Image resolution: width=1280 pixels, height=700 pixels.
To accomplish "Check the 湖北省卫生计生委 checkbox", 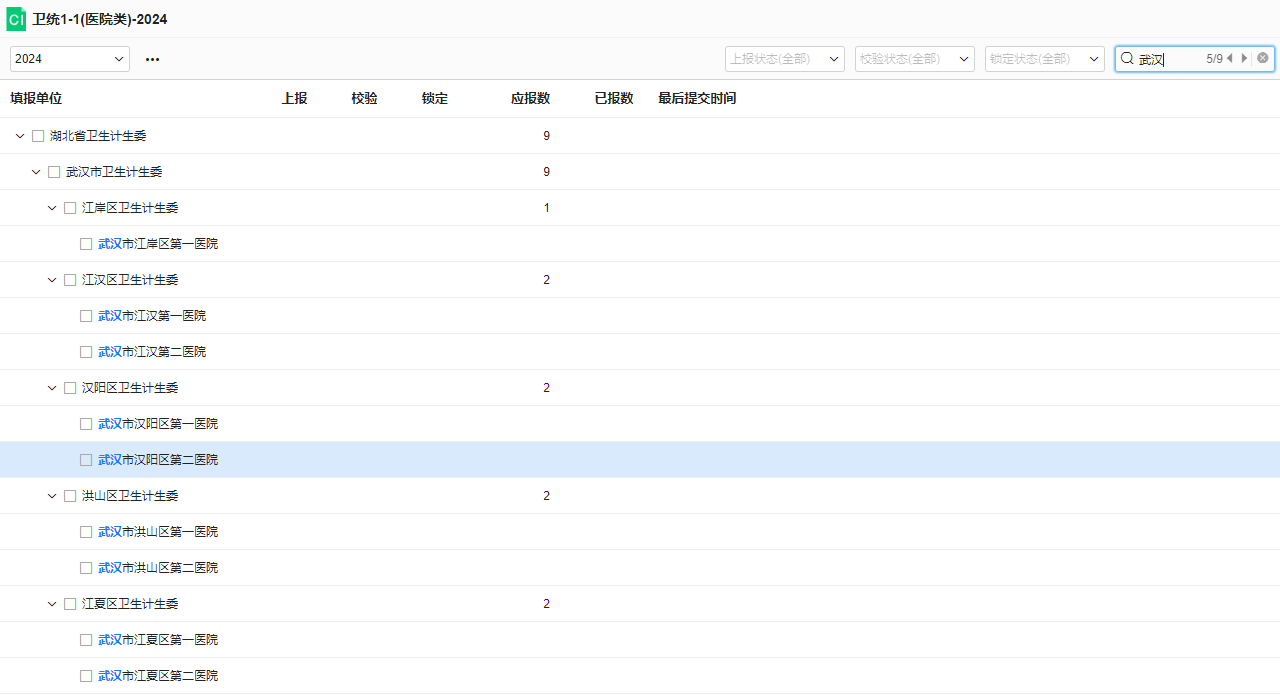I will coord(38,136).
